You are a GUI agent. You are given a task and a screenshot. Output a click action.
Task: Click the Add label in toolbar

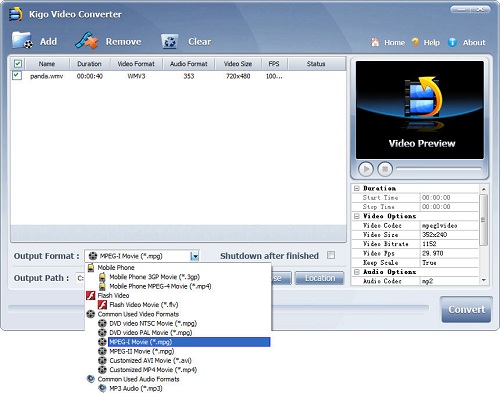tap(48, 41)
